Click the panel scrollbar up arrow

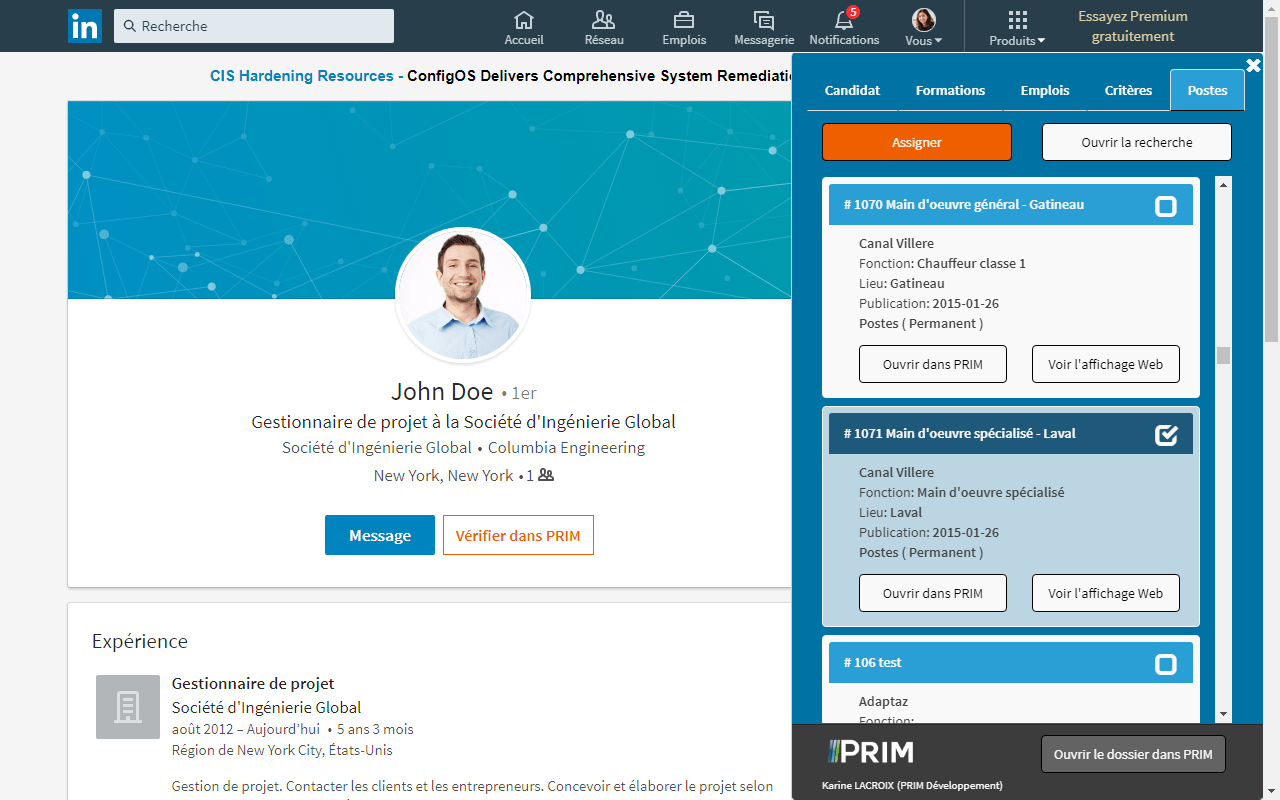(1223, 185)
